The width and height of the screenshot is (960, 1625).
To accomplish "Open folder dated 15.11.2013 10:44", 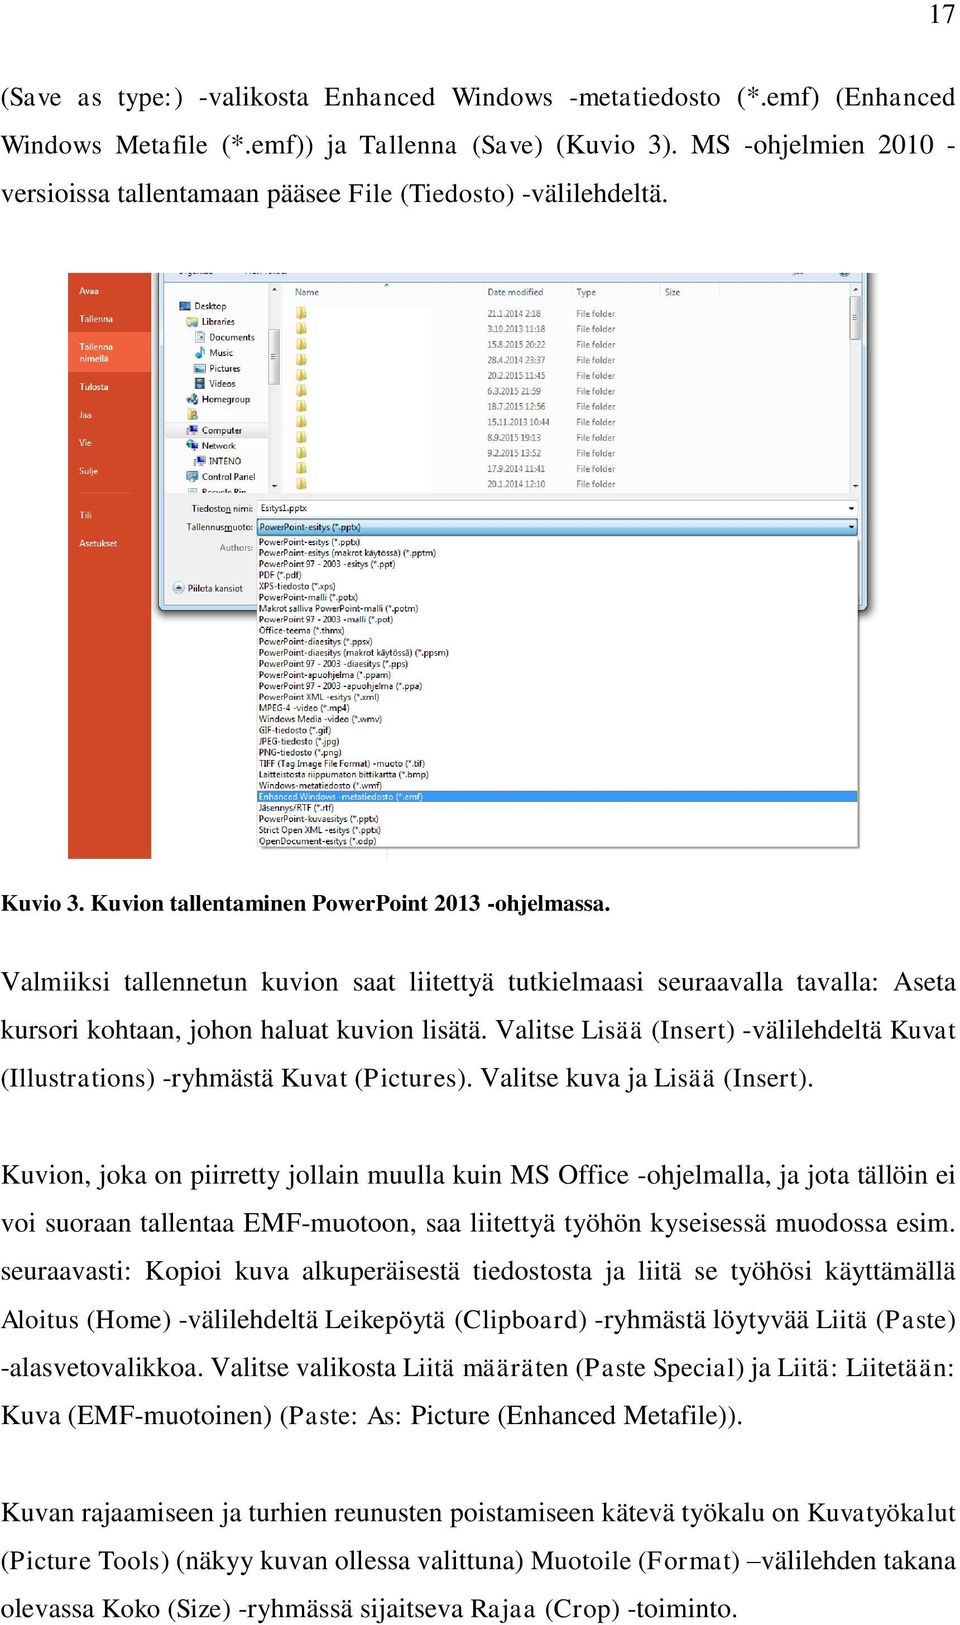I will click(455, 422).
